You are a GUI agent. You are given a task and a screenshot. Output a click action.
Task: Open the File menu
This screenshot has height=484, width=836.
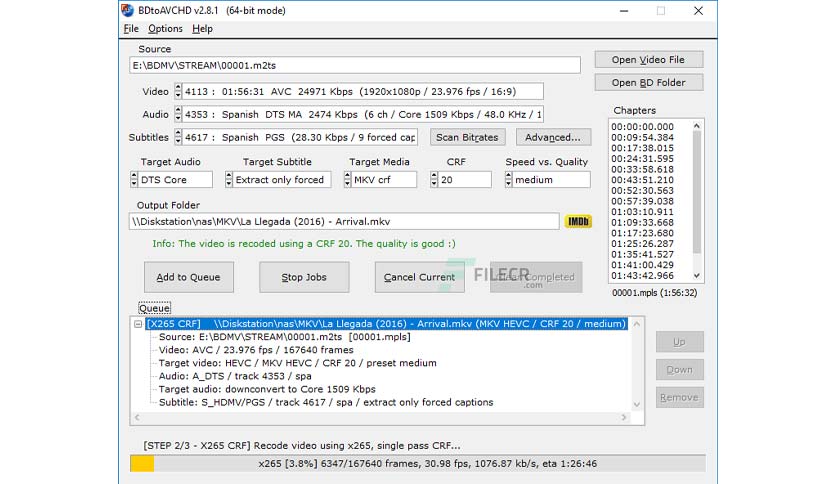click(131, 29)
